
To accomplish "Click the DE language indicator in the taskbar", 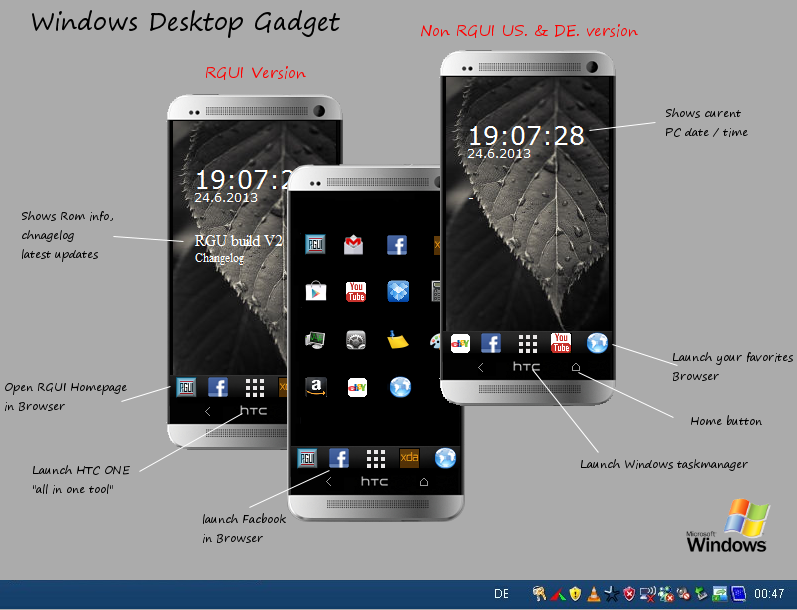I will pyautogui.click(x=501, y=594).
